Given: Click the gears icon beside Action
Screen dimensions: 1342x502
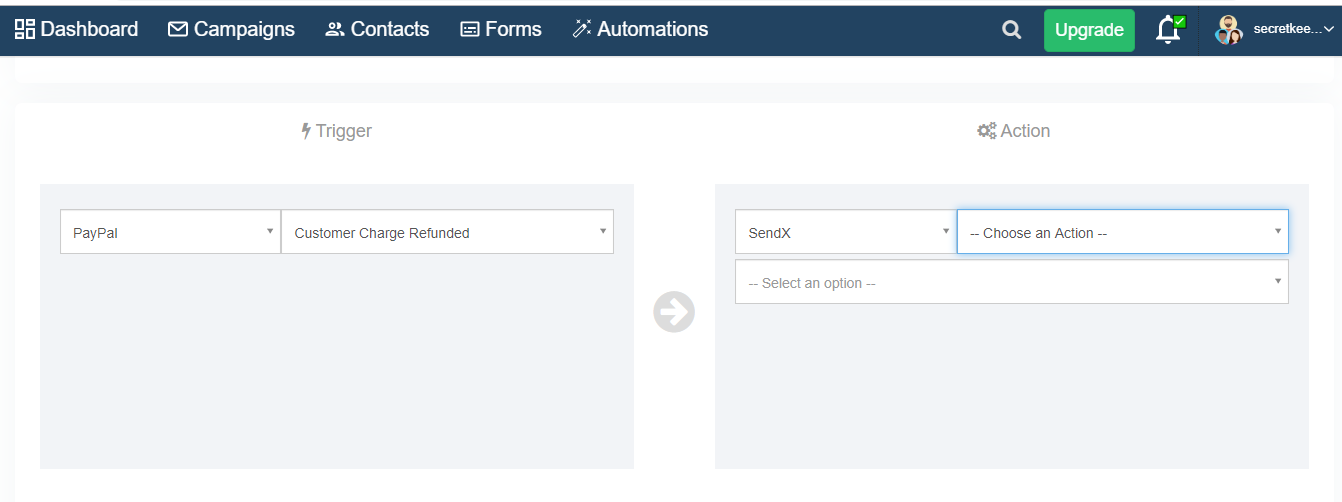Looking at the screenshot, I should (987, 131).
